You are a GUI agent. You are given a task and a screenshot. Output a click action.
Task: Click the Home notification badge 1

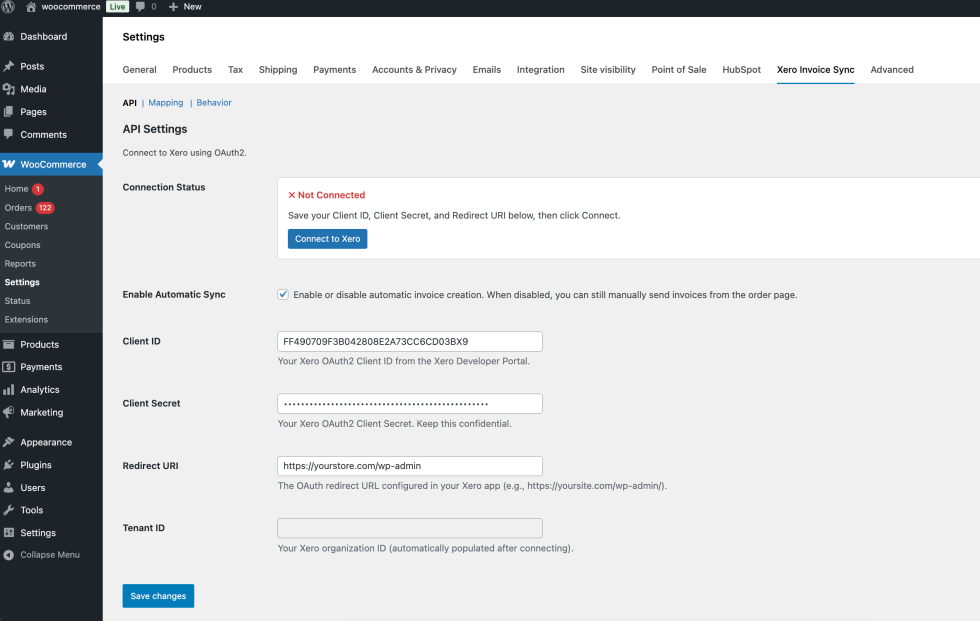click(x=38, y=189)
